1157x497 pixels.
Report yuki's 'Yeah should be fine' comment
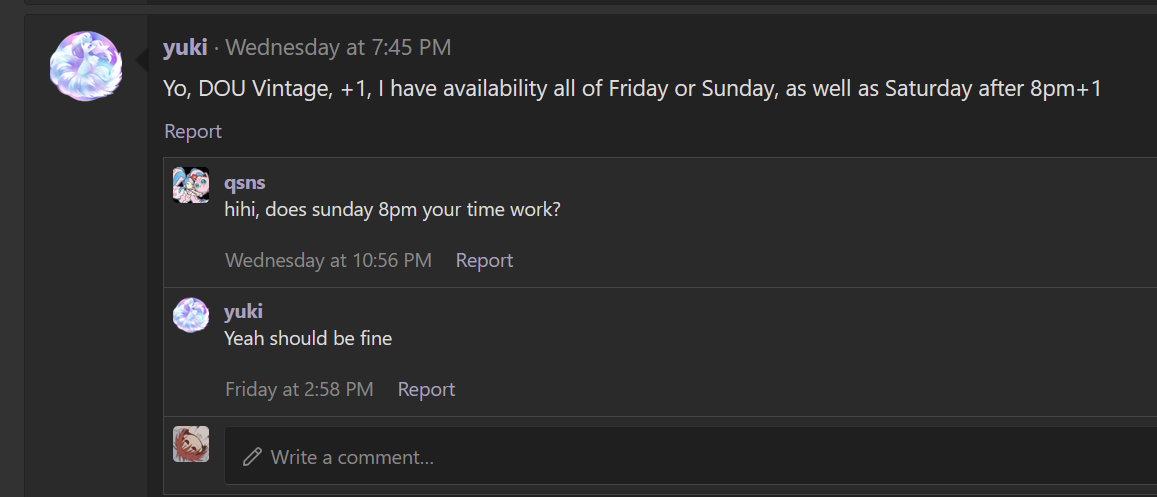coord(426,389)
